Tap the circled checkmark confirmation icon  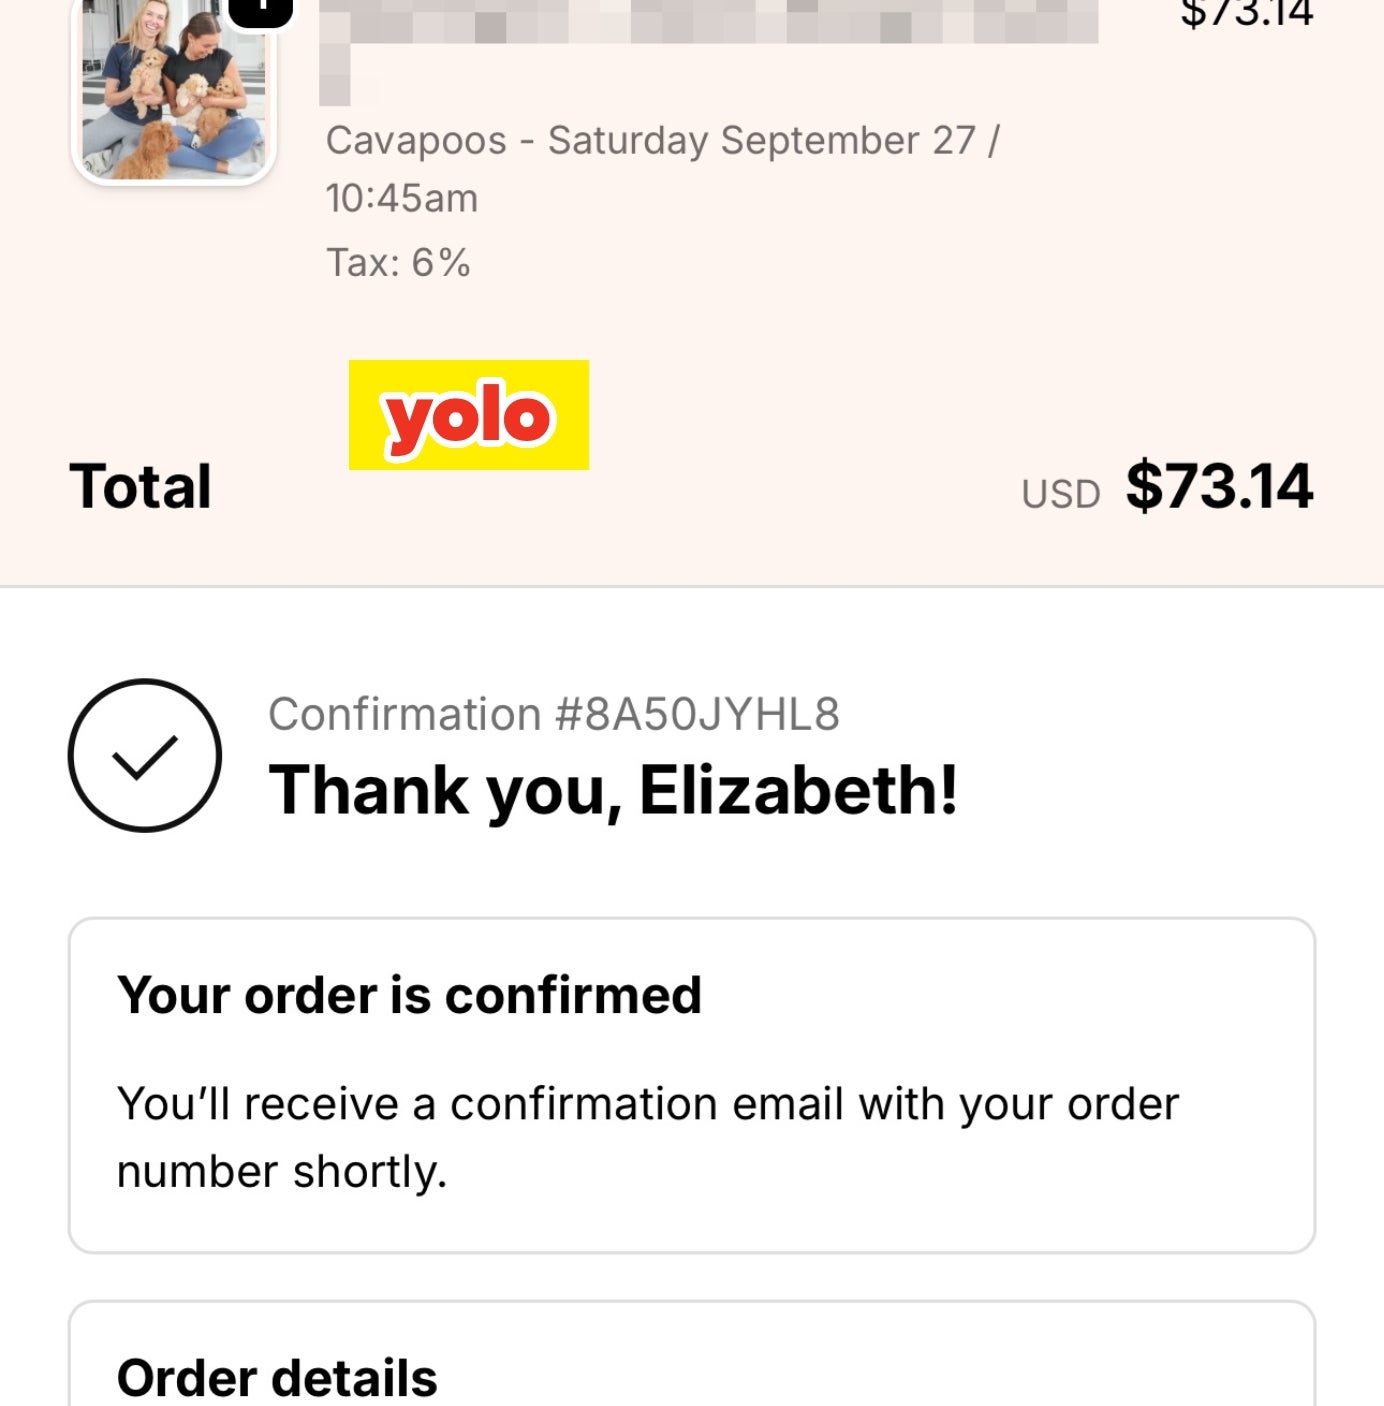point(145,755)
